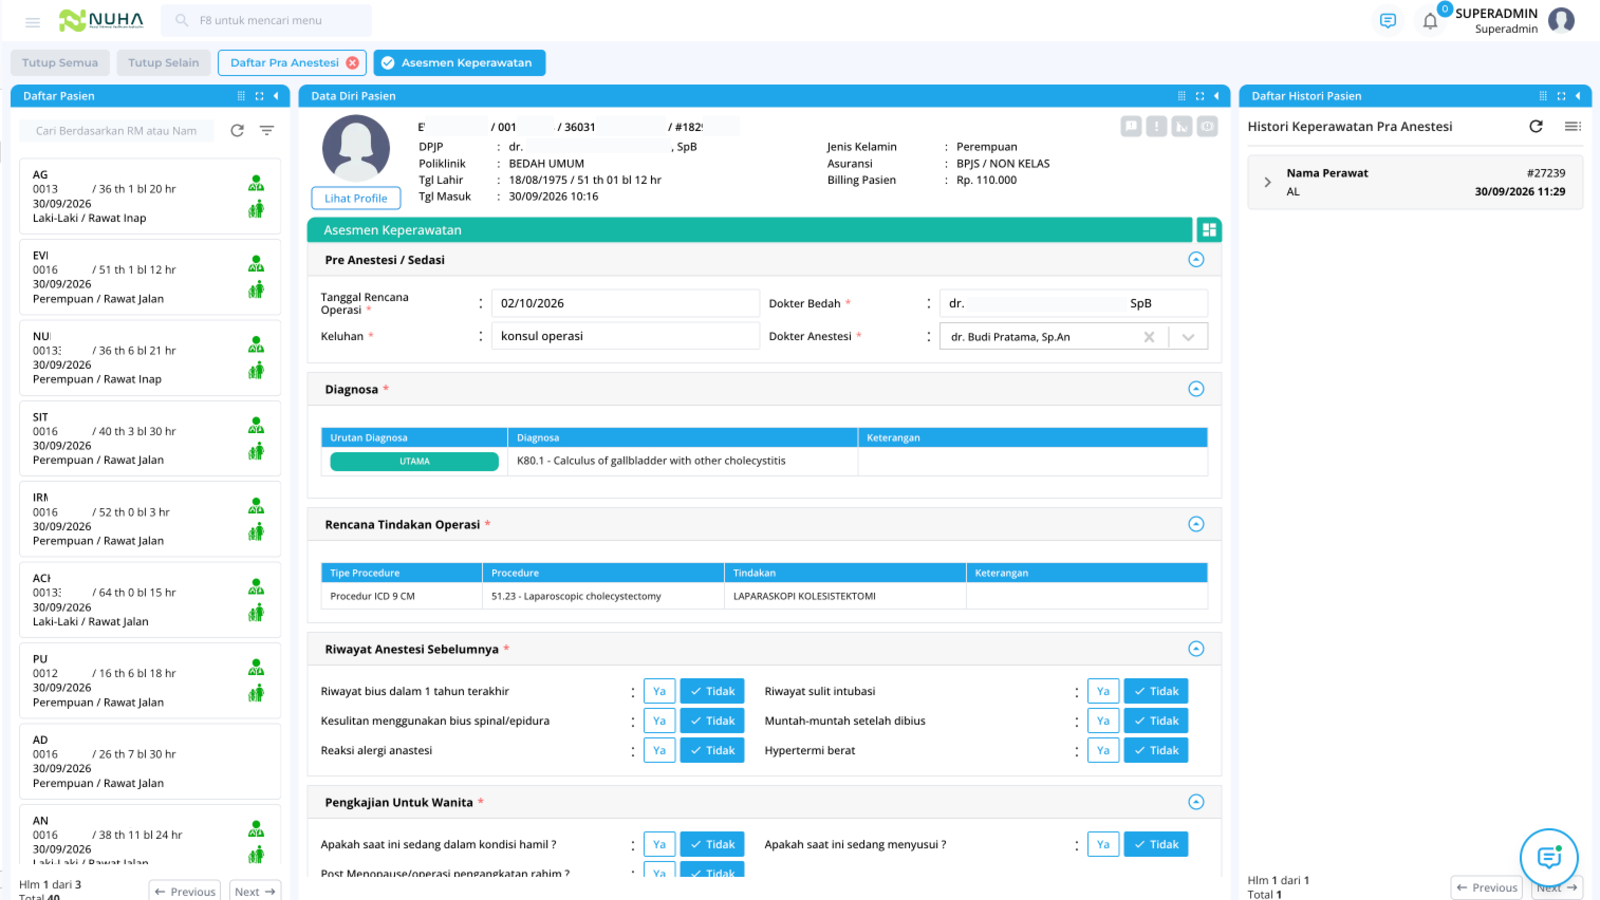The height and width of the screenshot is (900, 1600).
Task: Open the hamburger menu at top left
Action: coord(32,21)
